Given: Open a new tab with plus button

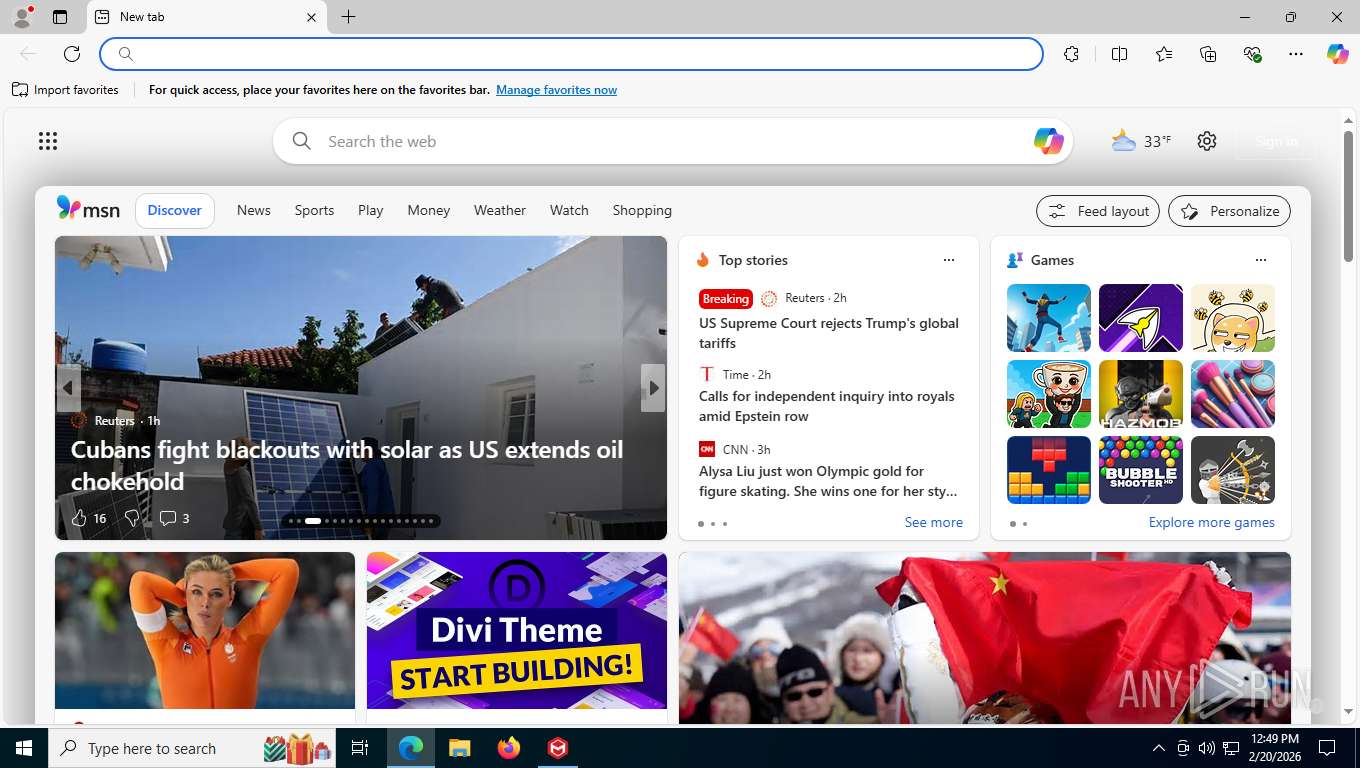Looking at the screenshot, I should pos(348,17).
